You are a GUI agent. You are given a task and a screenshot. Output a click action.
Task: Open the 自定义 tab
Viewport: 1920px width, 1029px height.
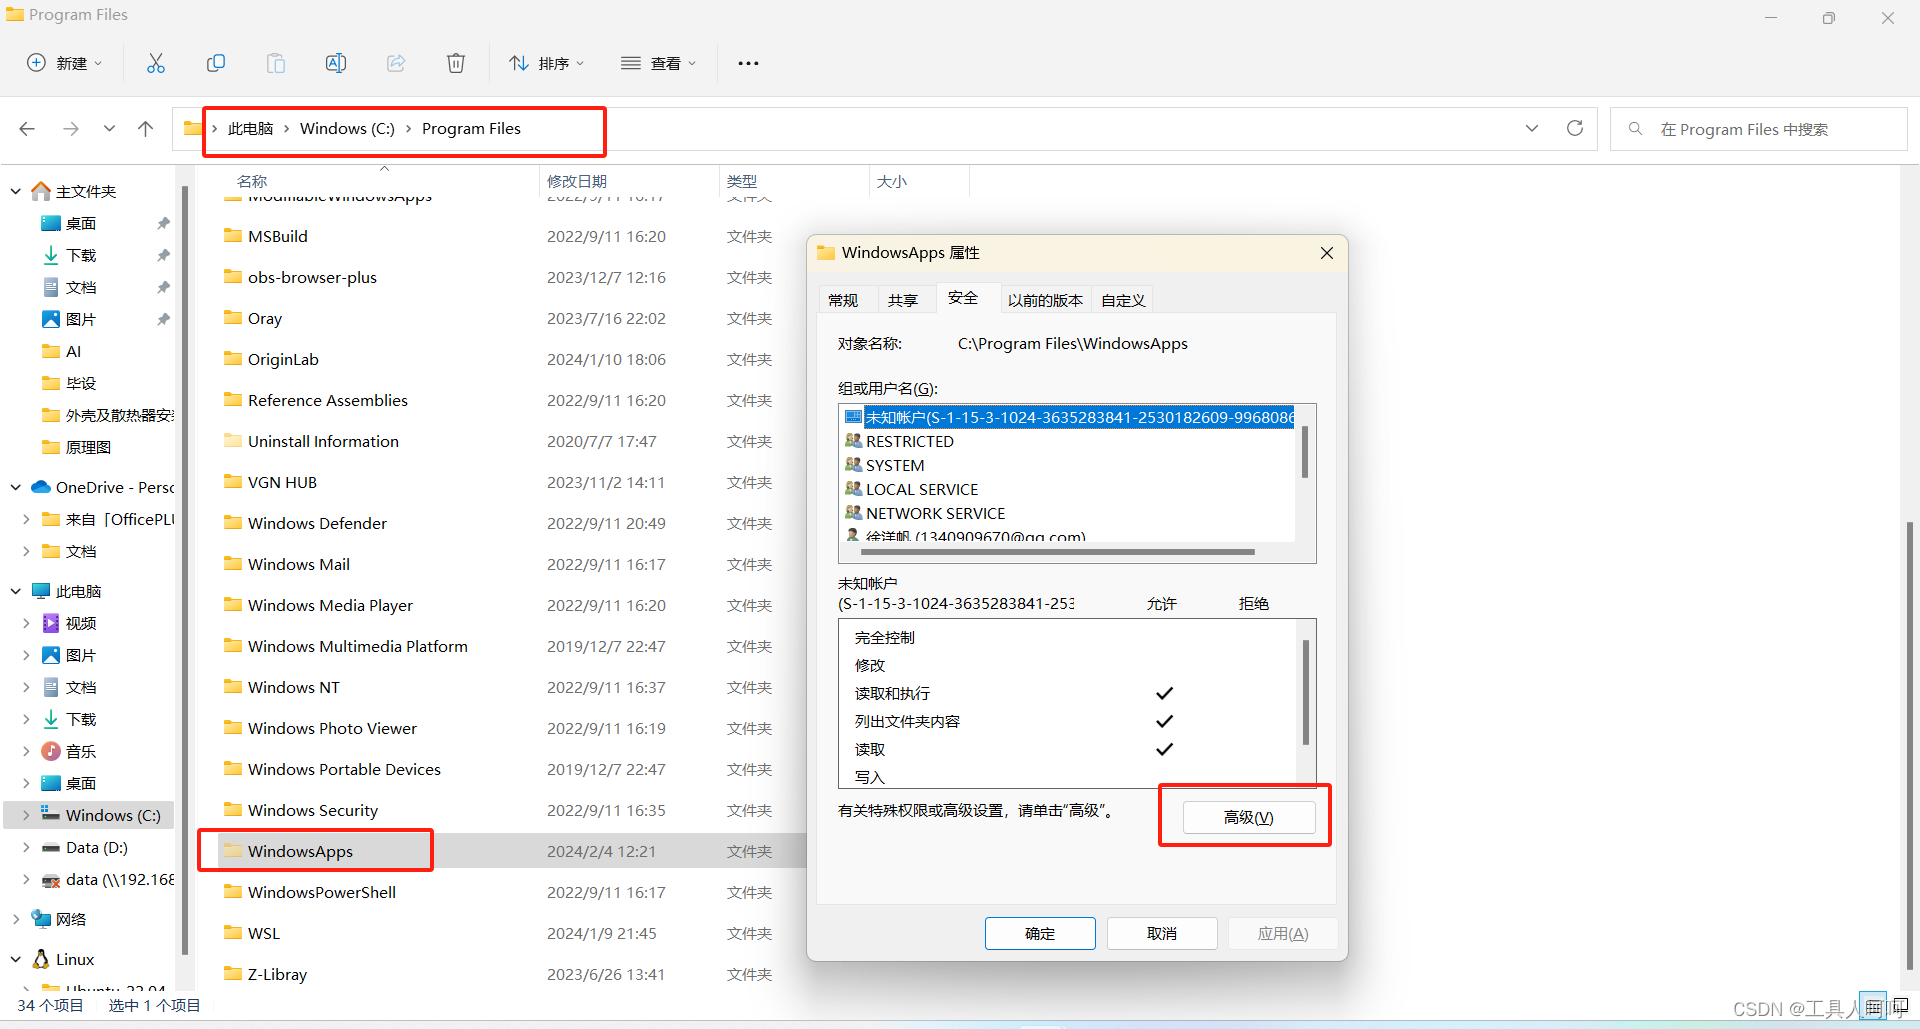1123,300
